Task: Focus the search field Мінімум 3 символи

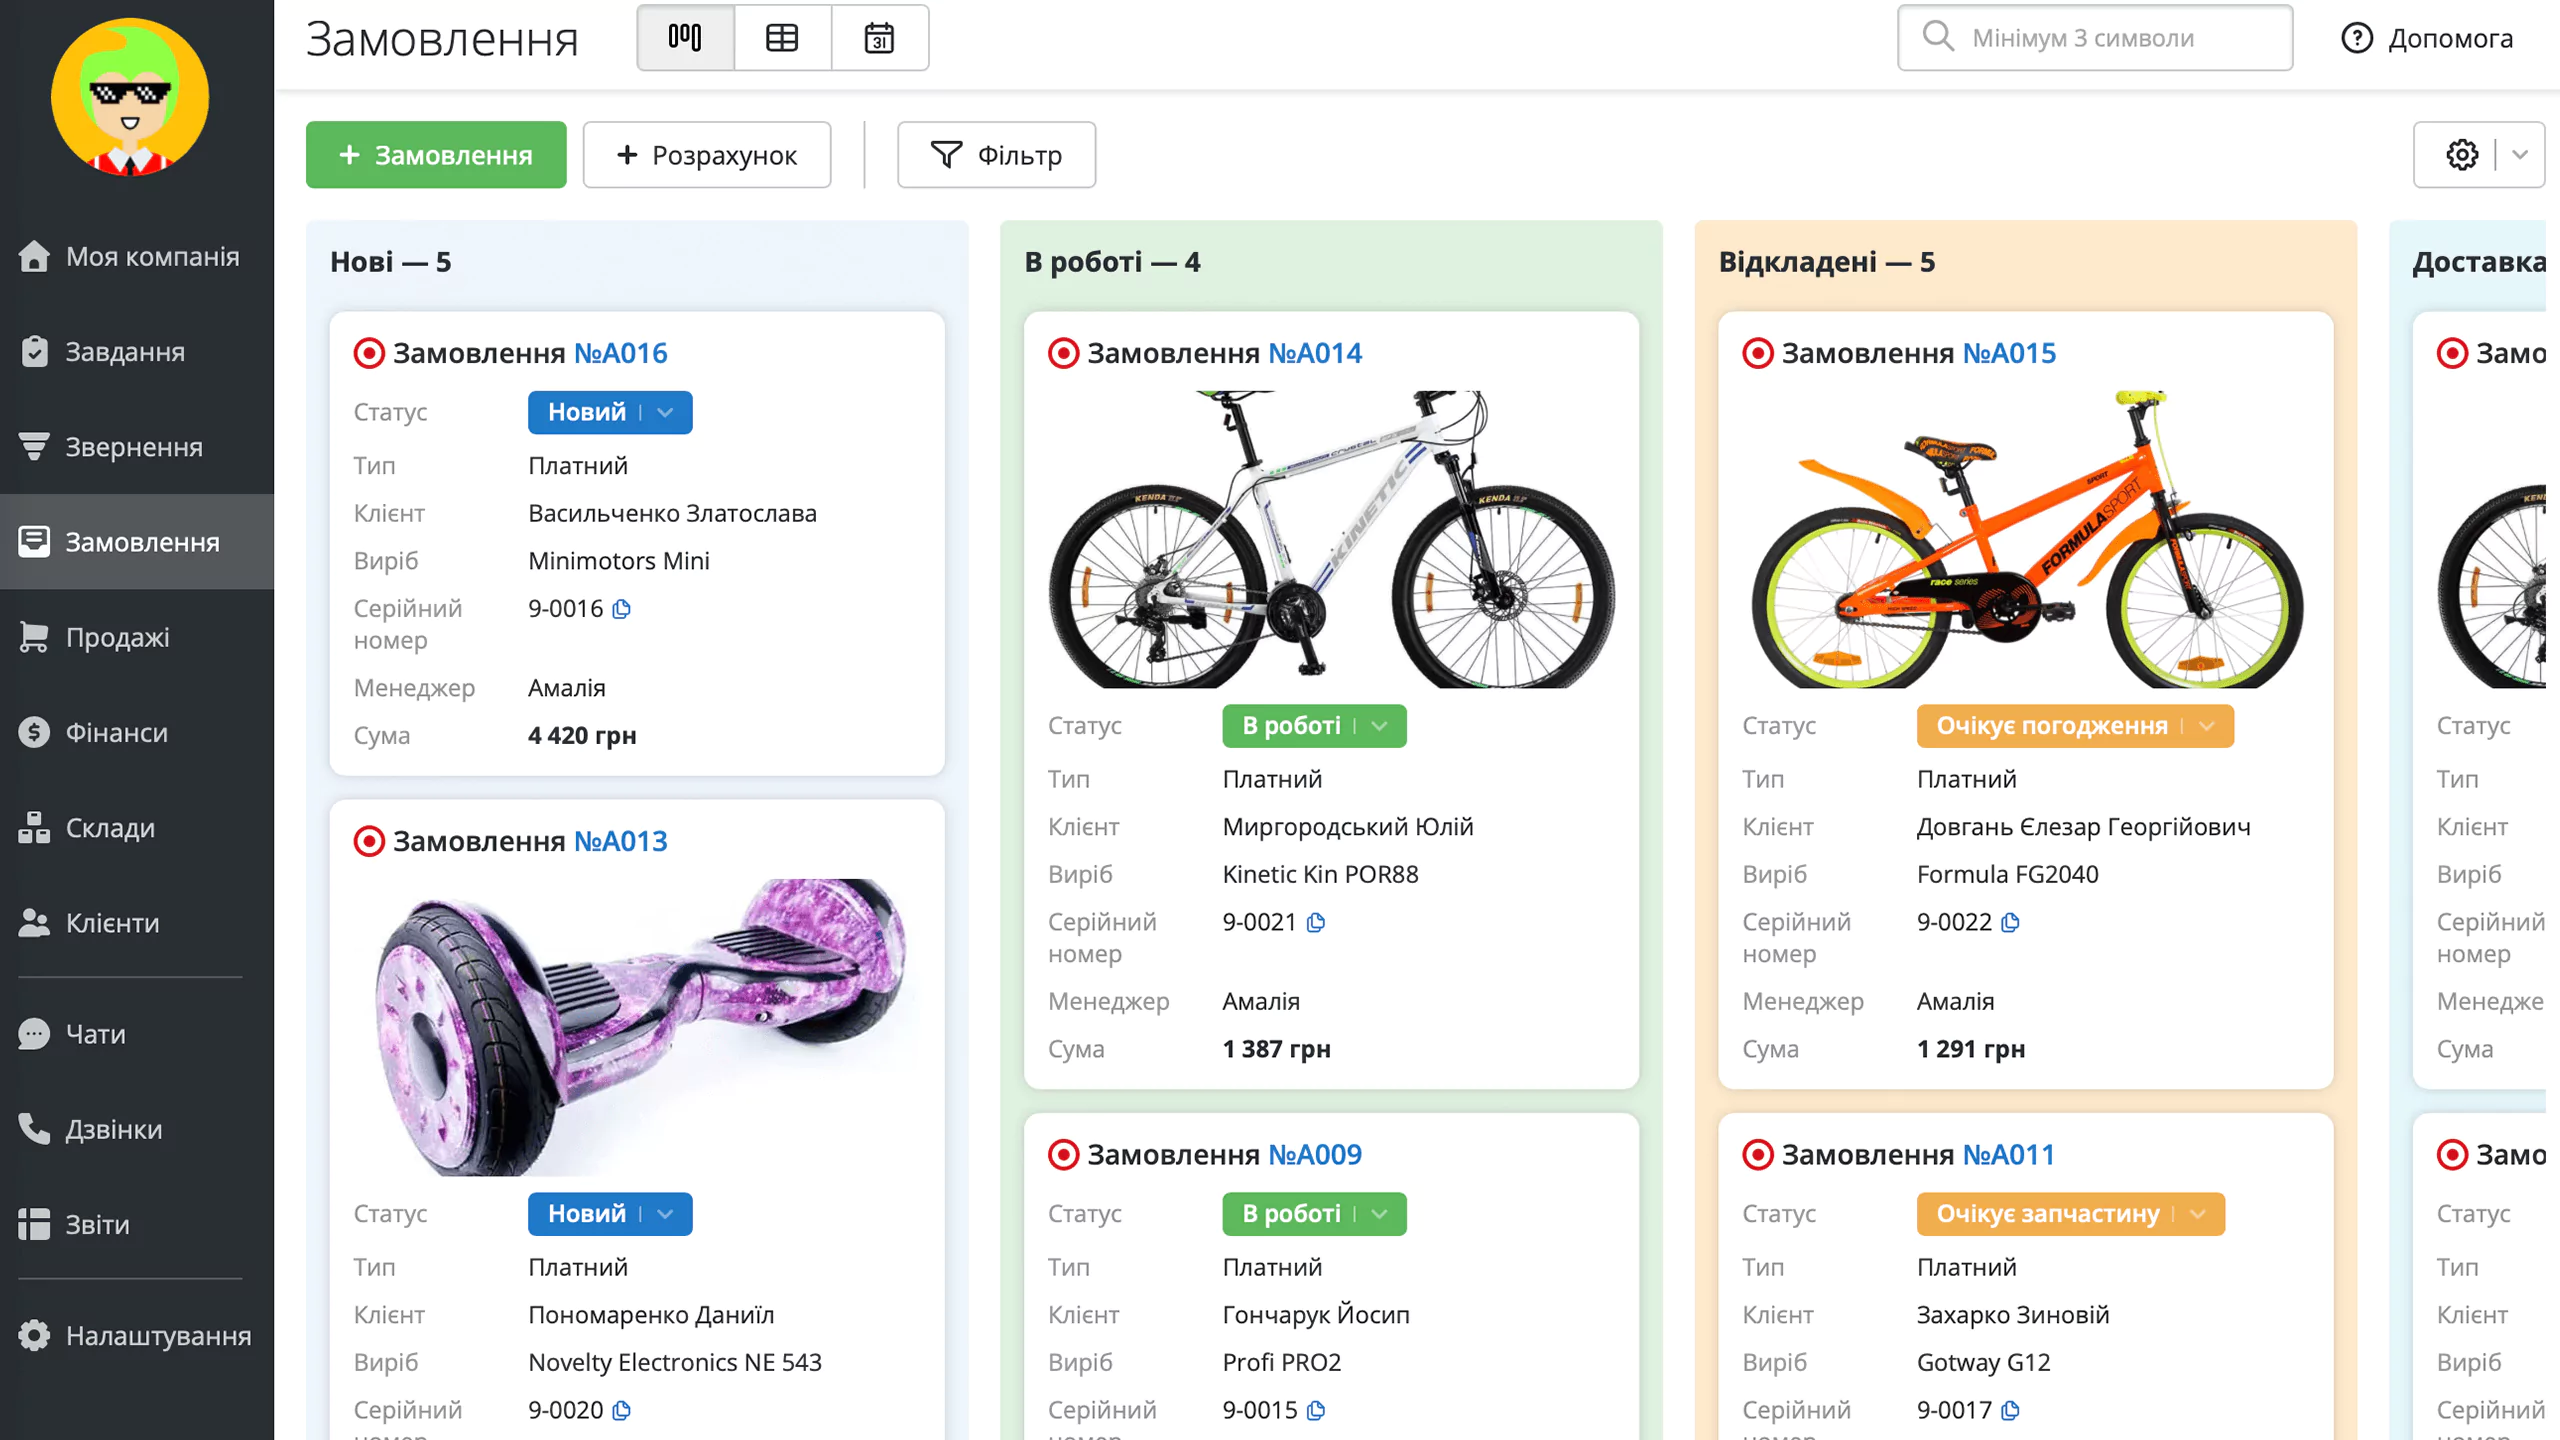Action: pos(2095,38)
